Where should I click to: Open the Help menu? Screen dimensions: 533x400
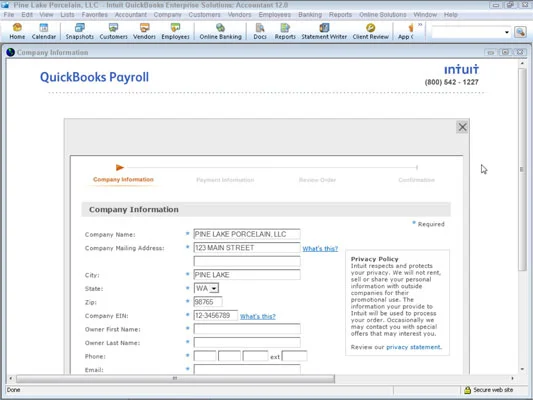click(451, 15)
